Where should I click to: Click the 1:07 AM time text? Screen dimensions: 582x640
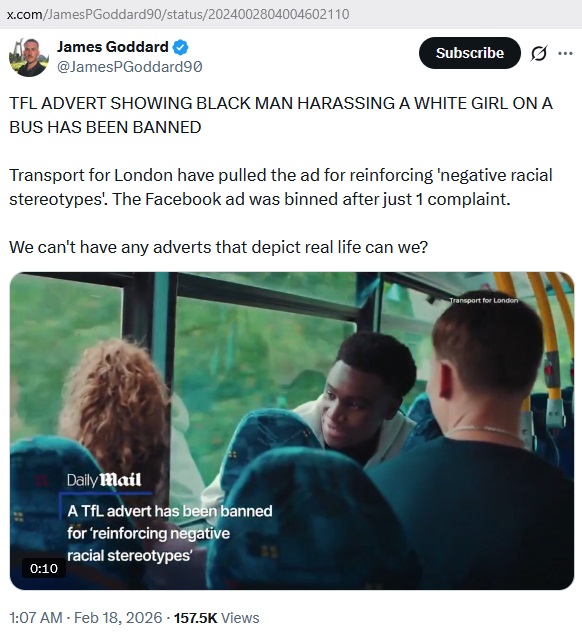click(x=36, y=618)
